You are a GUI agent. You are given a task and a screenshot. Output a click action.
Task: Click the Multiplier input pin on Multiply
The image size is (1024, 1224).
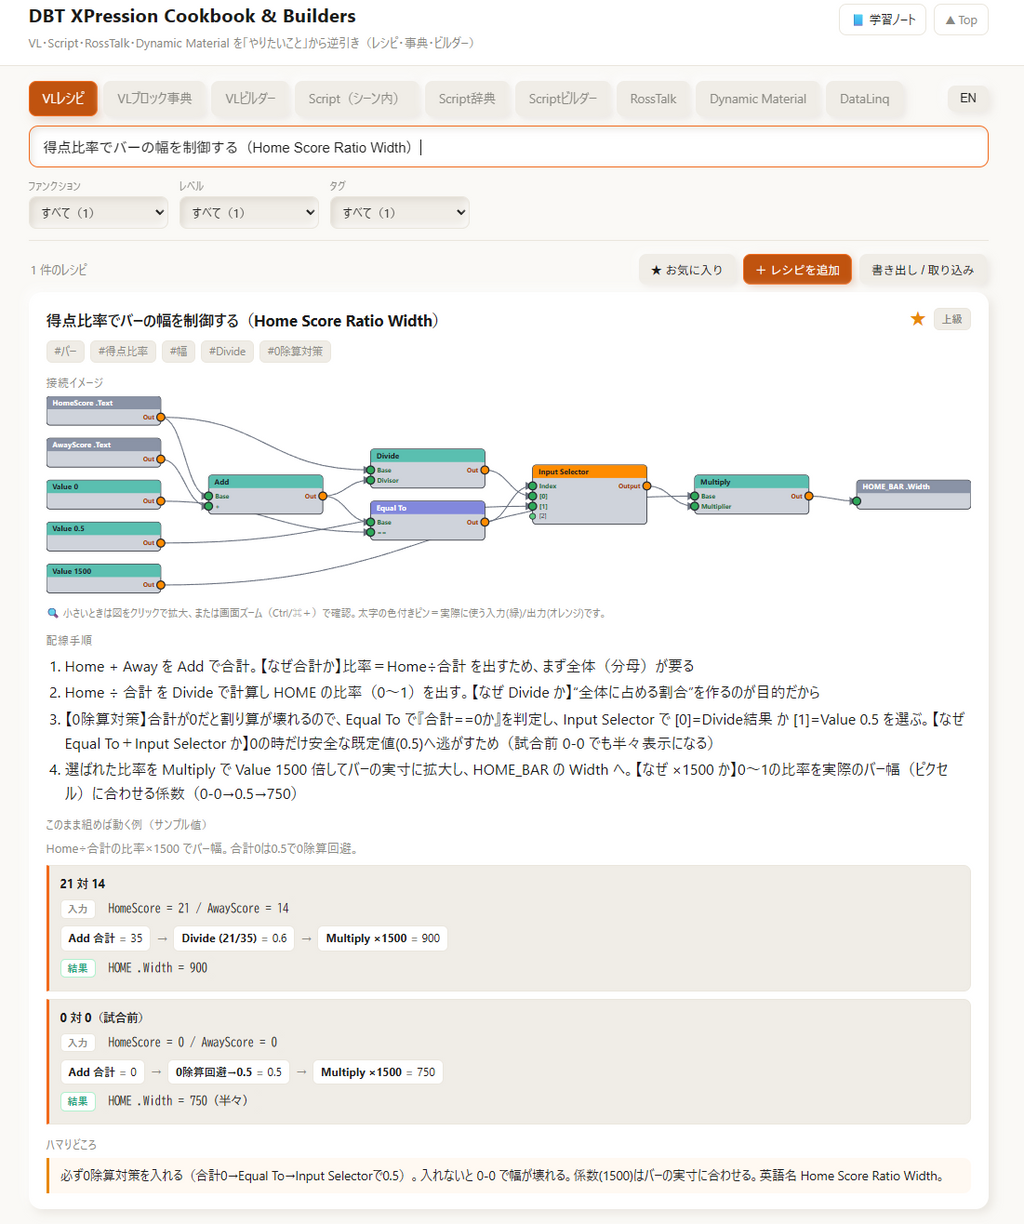[x=695, y=506]
